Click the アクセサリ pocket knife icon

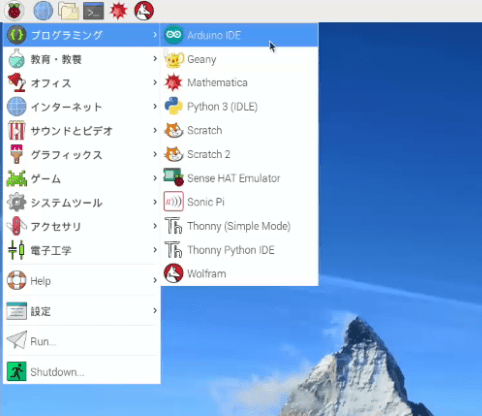[x=16, y=226]
